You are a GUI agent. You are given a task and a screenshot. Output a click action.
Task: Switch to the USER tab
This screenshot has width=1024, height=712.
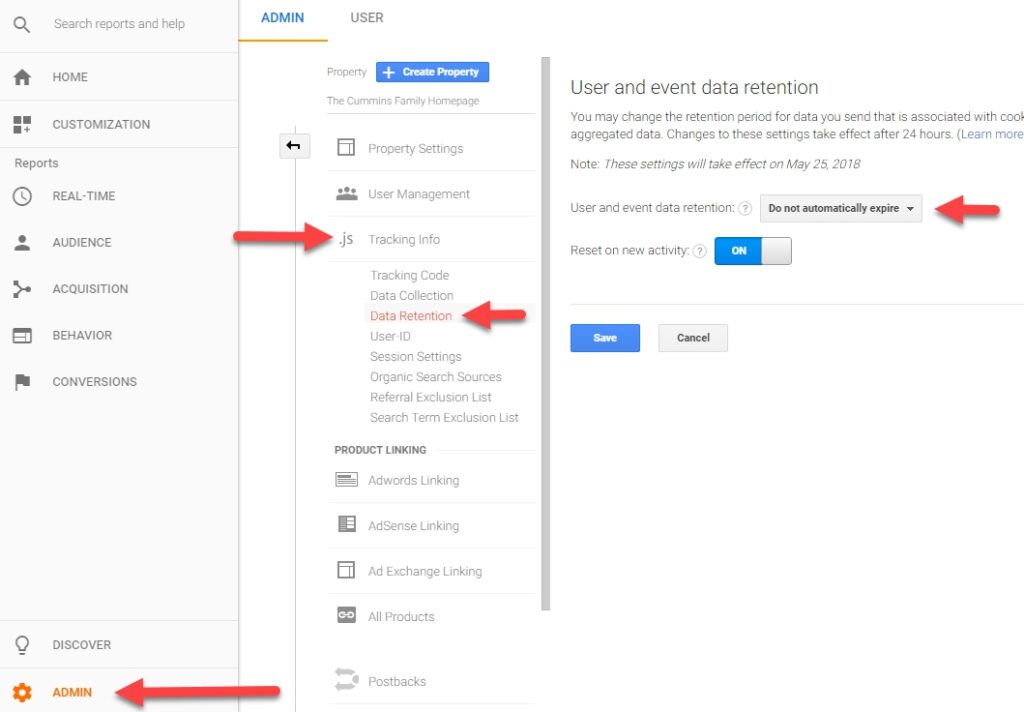click(366, 18)
